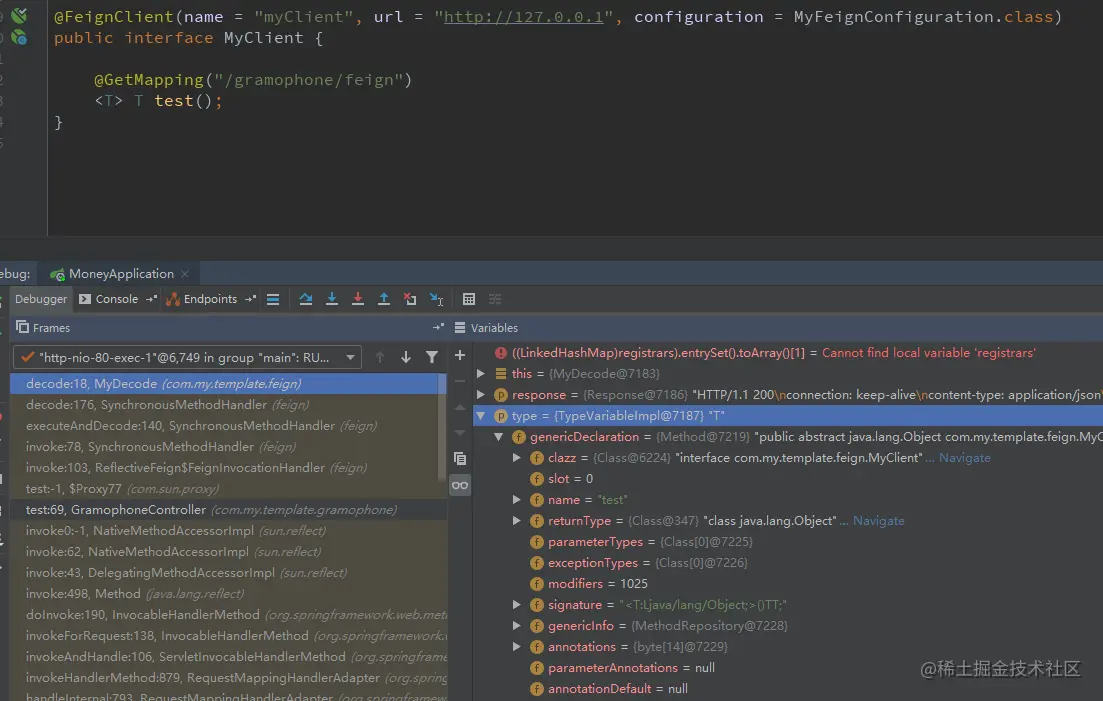
Task: Select frame test:-1, $Proxy77
Action: coord(229,489)
